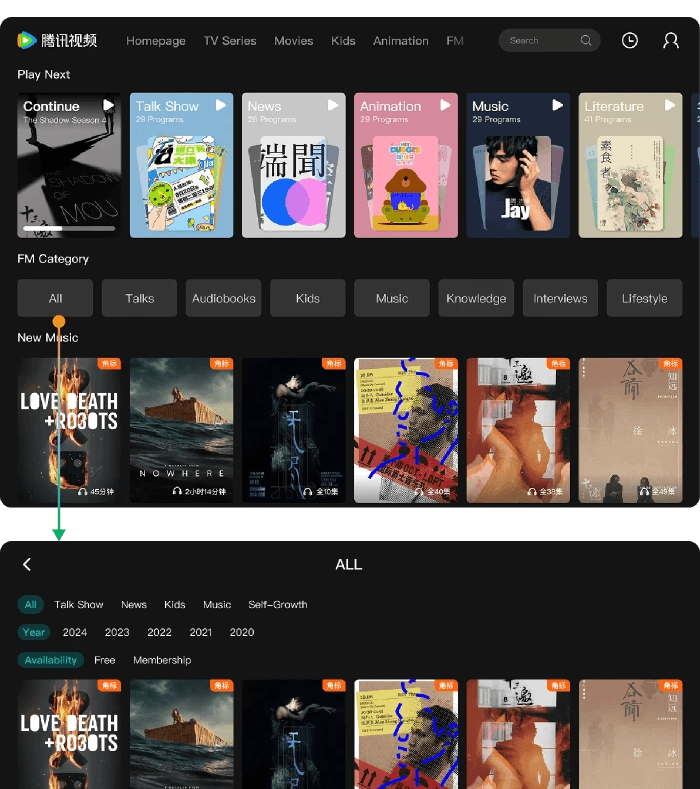
Task: Switch to Kids top navigation tab
Action: [x=343, y=41]
